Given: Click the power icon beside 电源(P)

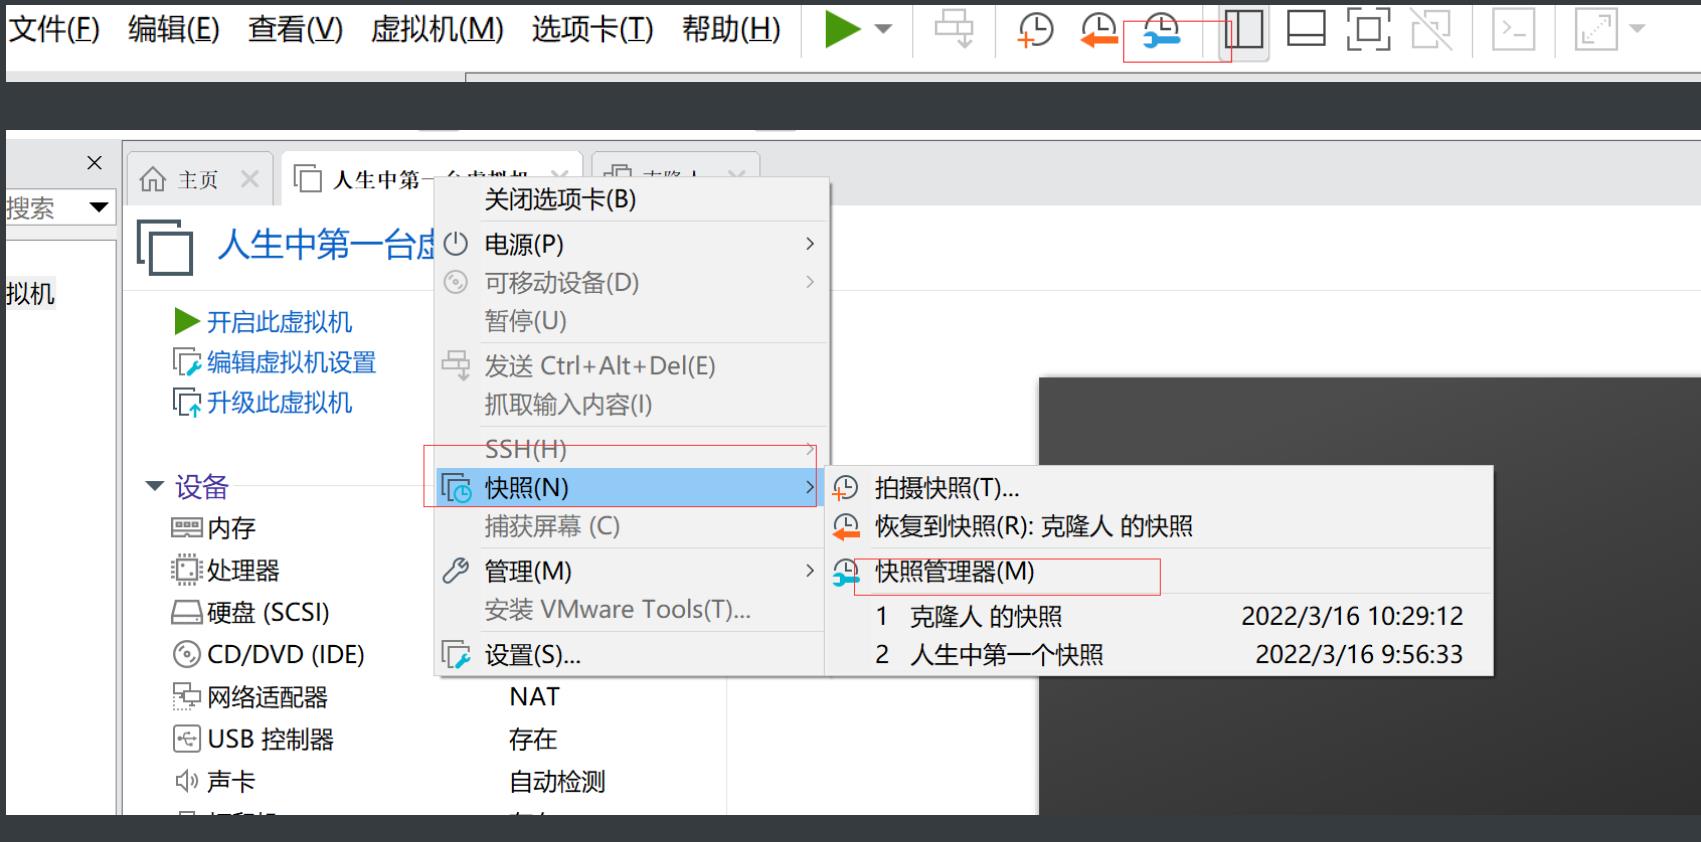Looking at the screenshot, I should (x=456, y=244).
